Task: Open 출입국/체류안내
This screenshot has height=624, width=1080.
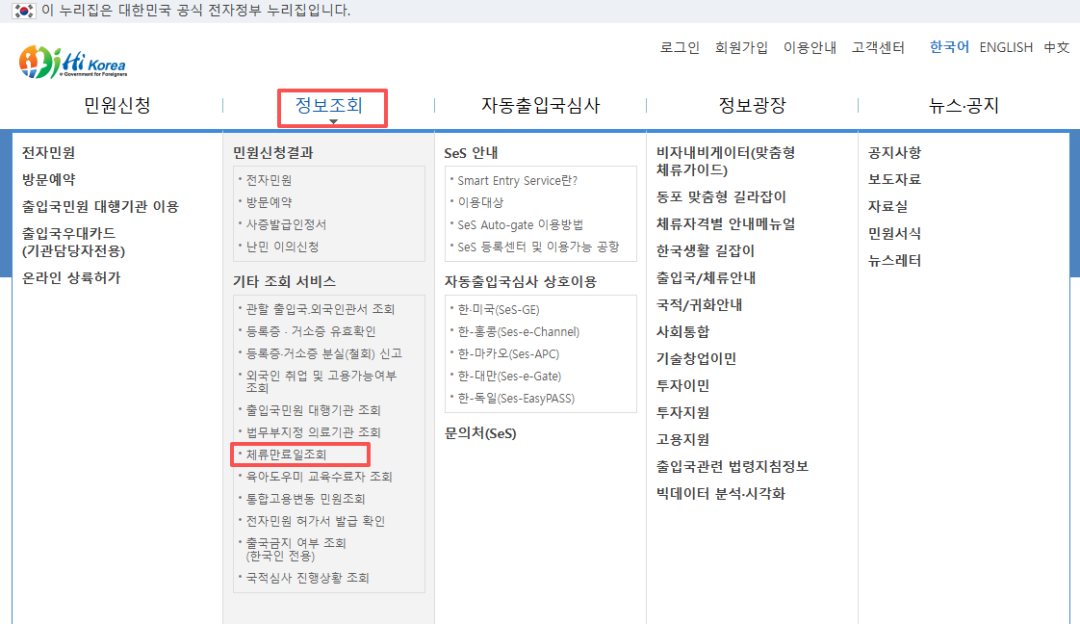Action: point(706,278)
